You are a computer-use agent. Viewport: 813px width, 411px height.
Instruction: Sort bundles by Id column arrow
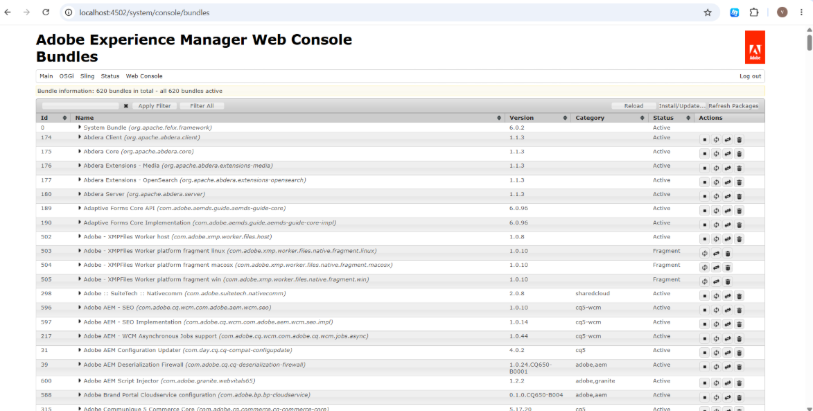(x=65, y=118)
